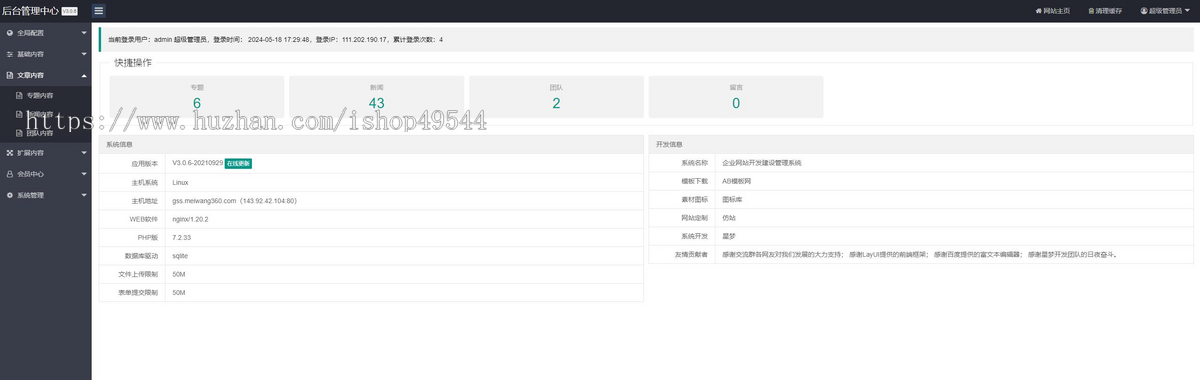
Task: Select 文章内容 in the sidebar
Action: pyautogui.click(x=45, y=75)
